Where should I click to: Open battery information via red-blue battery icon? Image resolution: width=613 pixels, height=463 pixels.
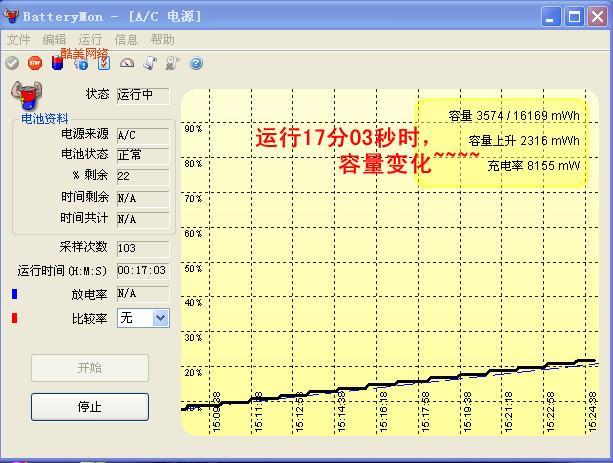(57, 63)
